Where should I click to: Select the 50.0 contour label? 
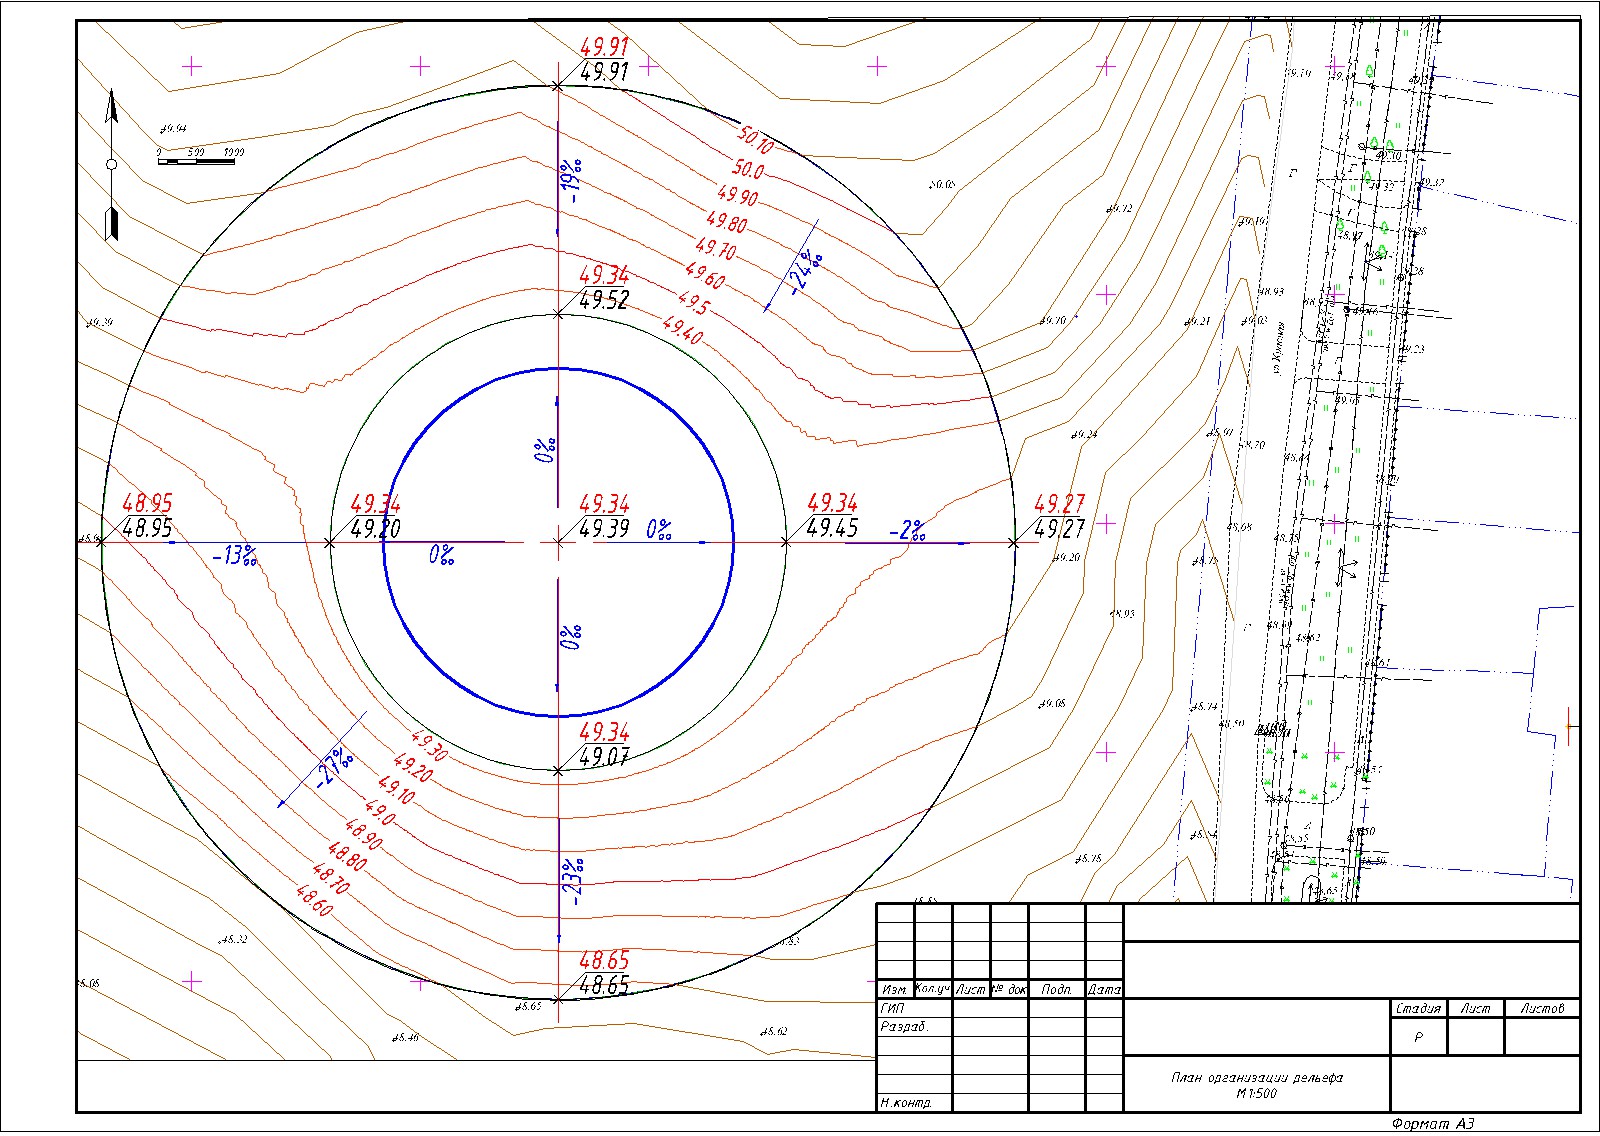coord(748,167)
